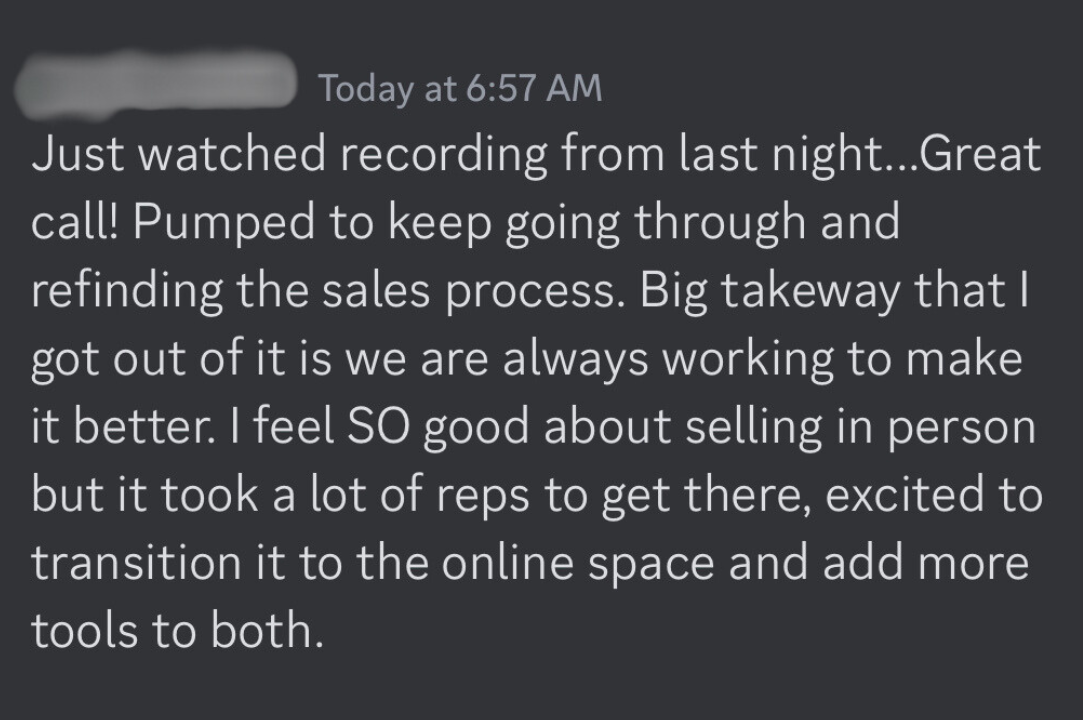Click the word 'both.' ending the message

(x=267, y=631)
